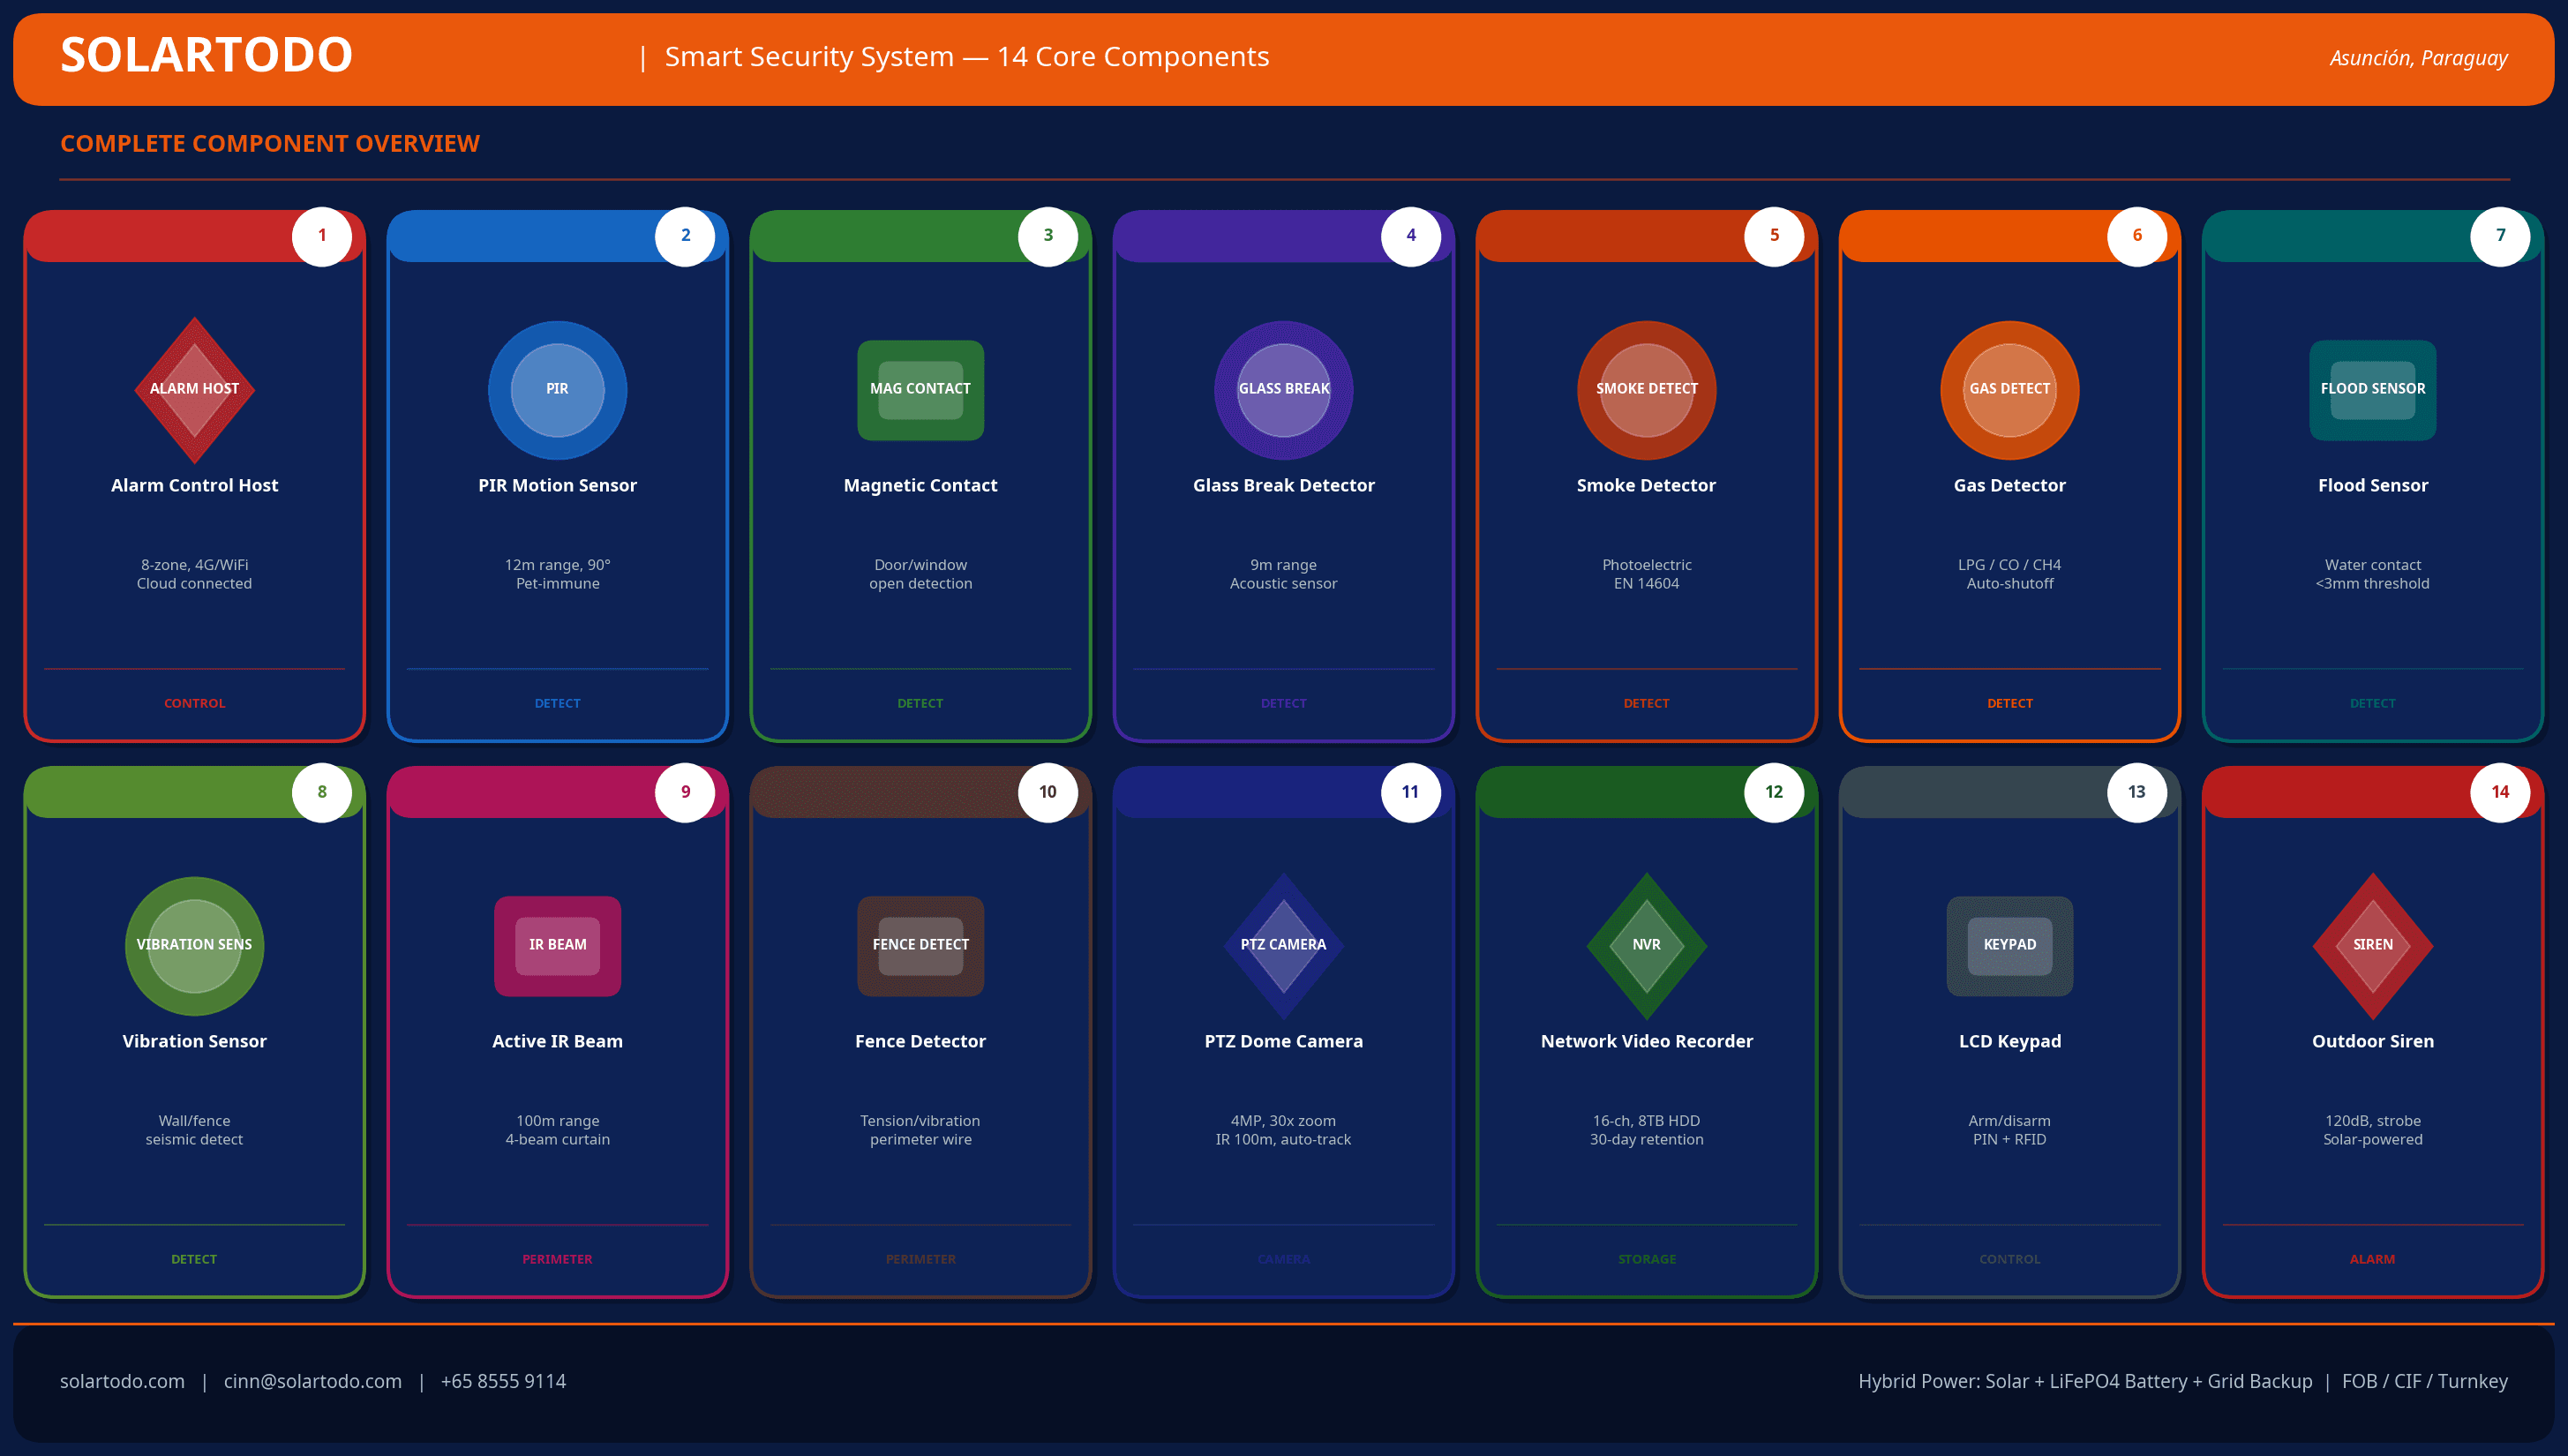The height and width of the screenshot is (1456, 2568).
Task: Select the CAMERA label on PTZ Dome Camera card
Action: [x=1283, y=1260]
